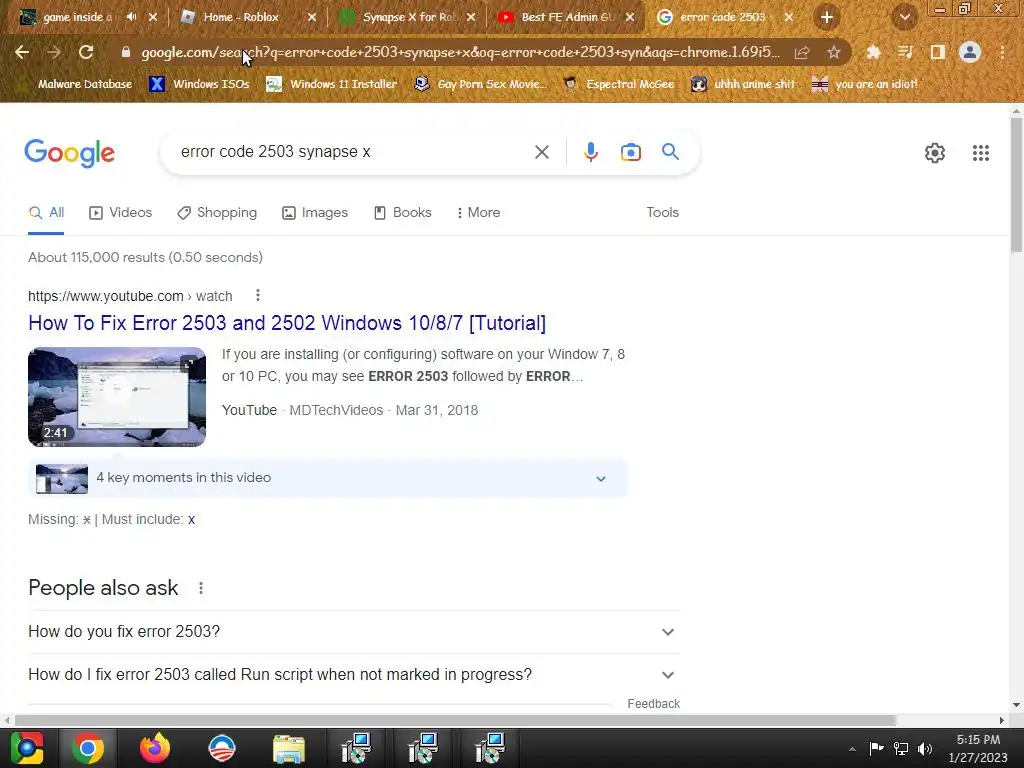Search by image with camera icon

tap(631, 152)
